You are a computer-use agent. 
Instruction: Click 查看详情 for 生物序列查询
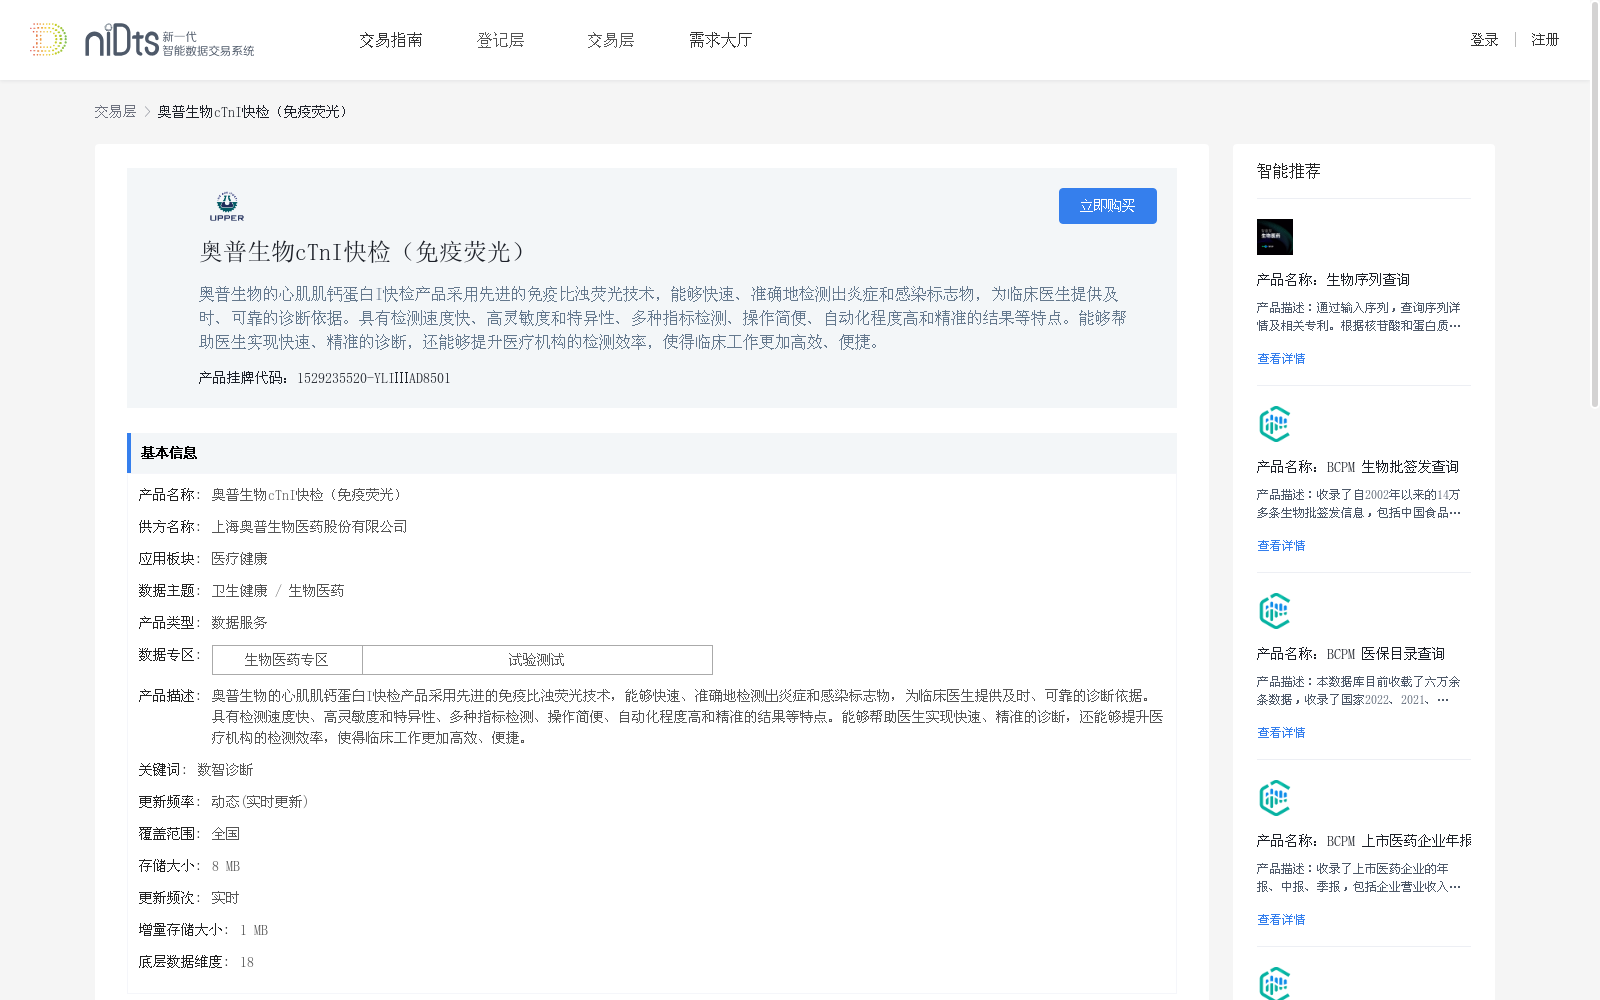pos(1281,359)
